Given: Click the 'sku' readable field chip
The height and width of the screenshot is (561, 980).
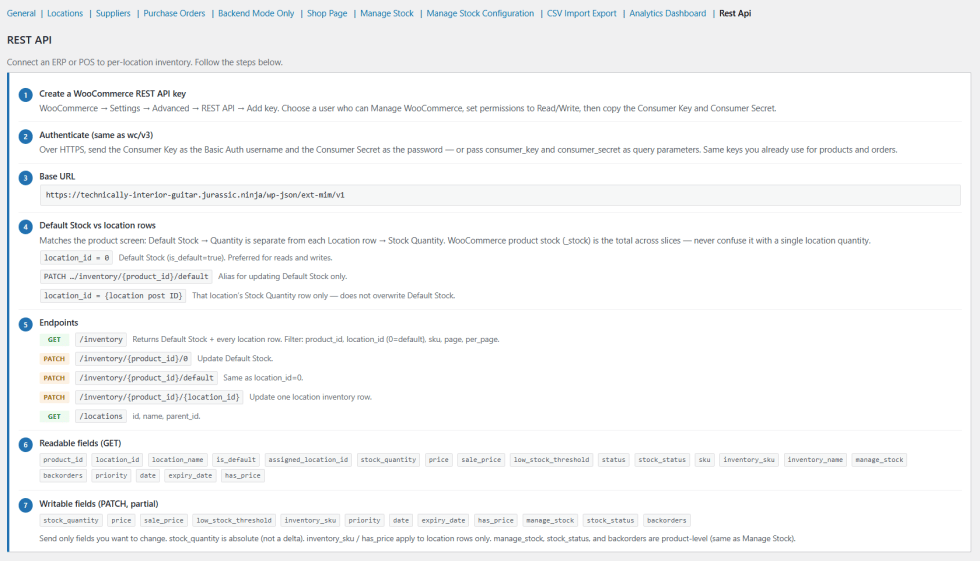Looking at the screenshot, I should pos(704,460).
